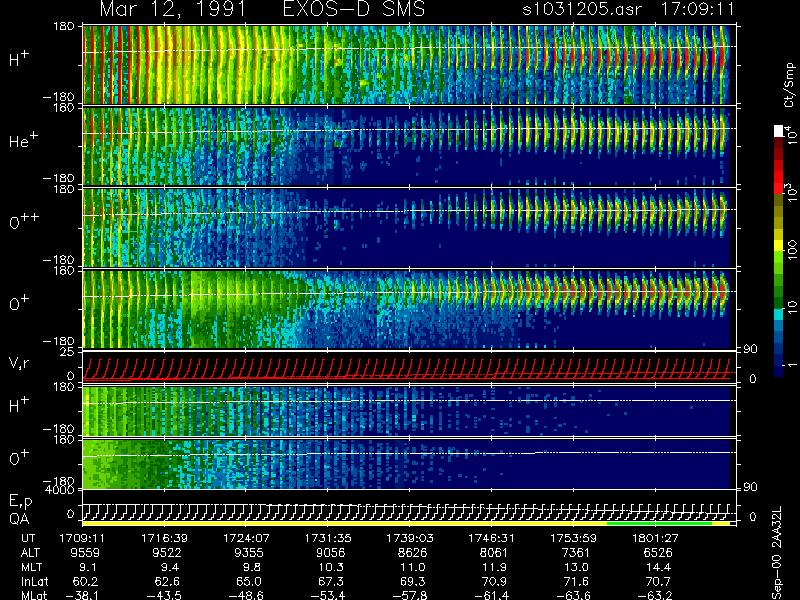Click the date title 'Mar 12, 1991'

173,10
